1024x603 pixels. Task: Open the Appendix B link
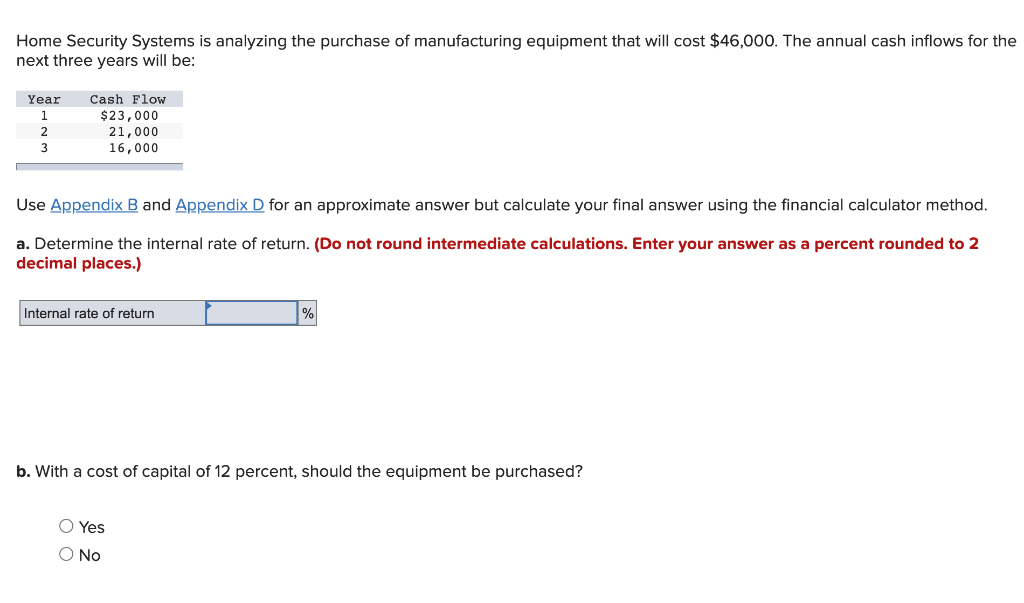click(x=94, y=205)
